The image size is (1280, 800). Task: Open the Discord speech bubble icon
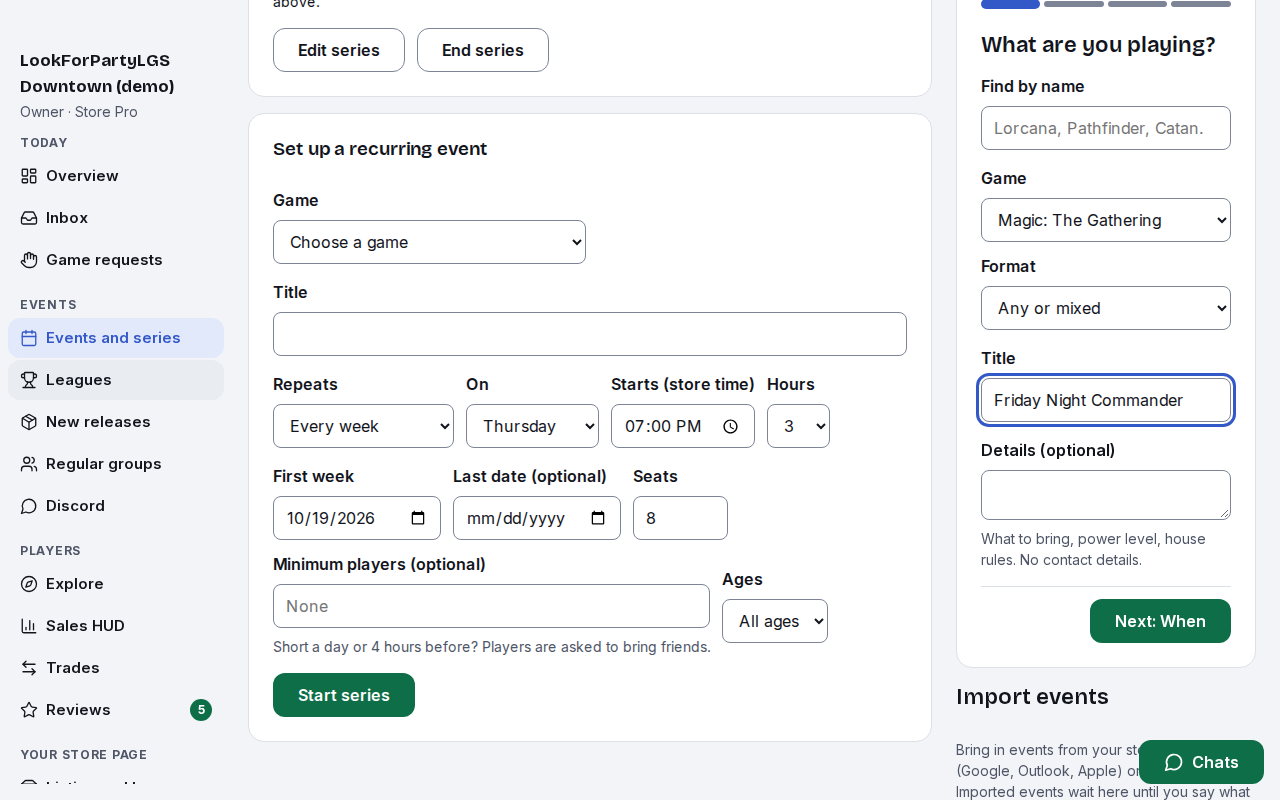29,506
